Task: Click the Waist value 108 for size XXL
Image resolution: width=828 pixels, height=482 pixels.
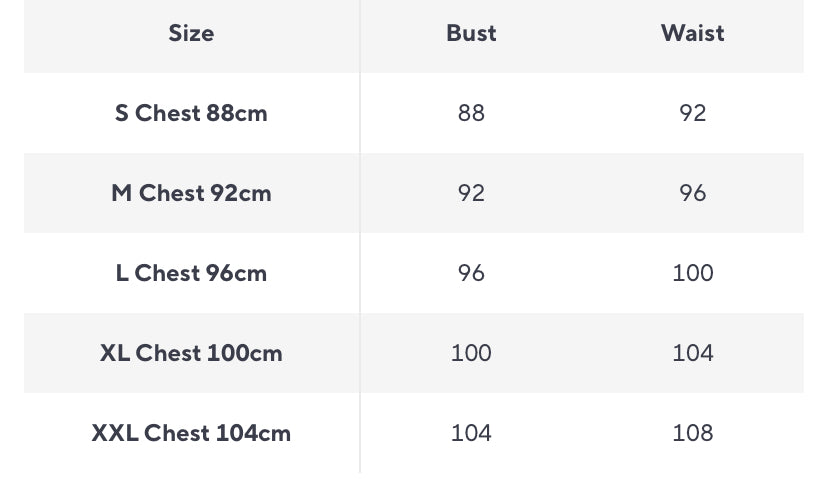Action: pos(692,433)
